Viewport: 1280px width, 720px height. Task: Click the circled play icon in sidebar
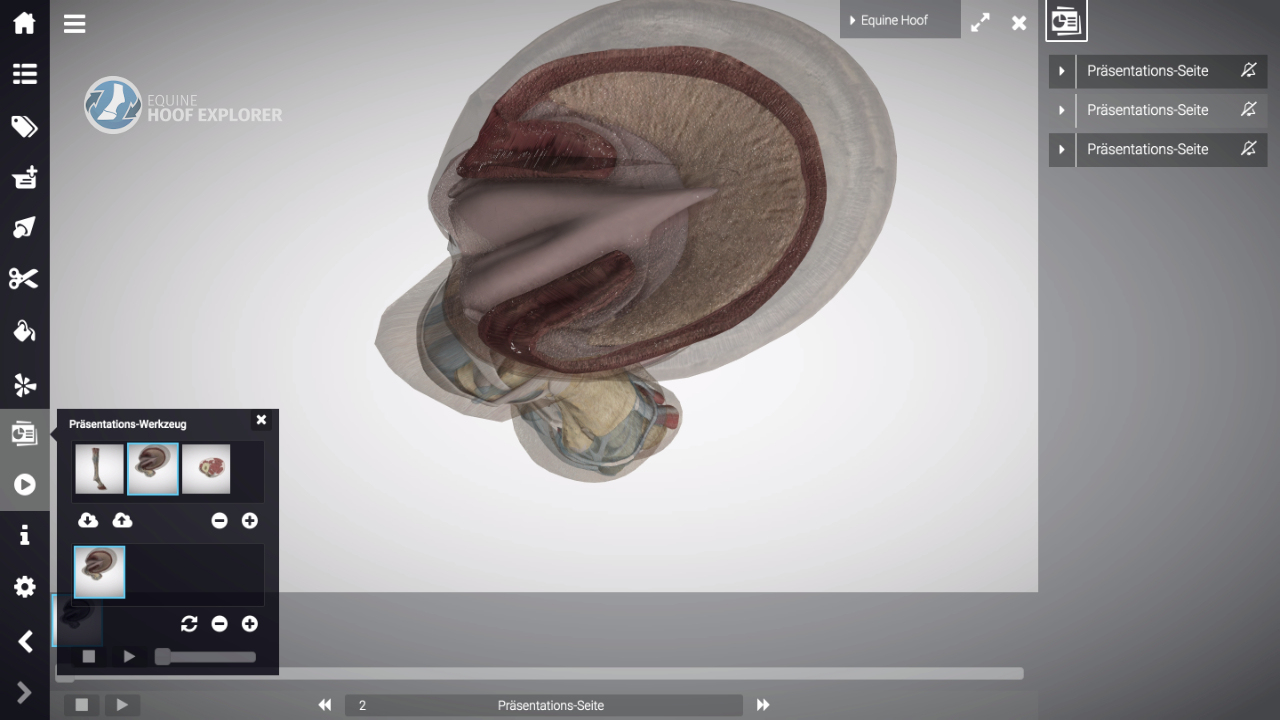pos(24,485)
